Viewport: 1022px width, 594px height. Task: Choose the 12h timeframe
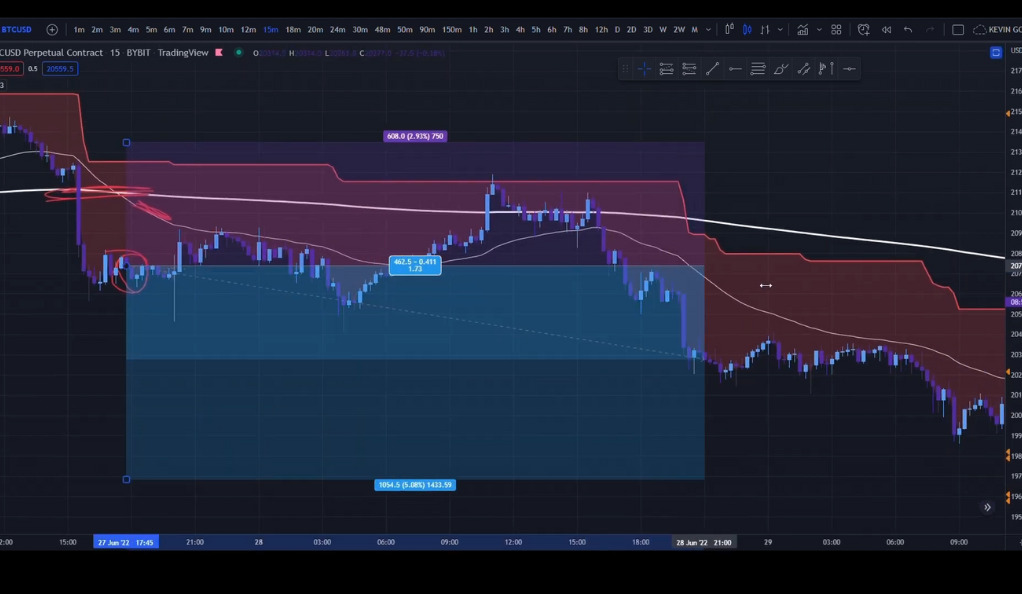point(601,29)
